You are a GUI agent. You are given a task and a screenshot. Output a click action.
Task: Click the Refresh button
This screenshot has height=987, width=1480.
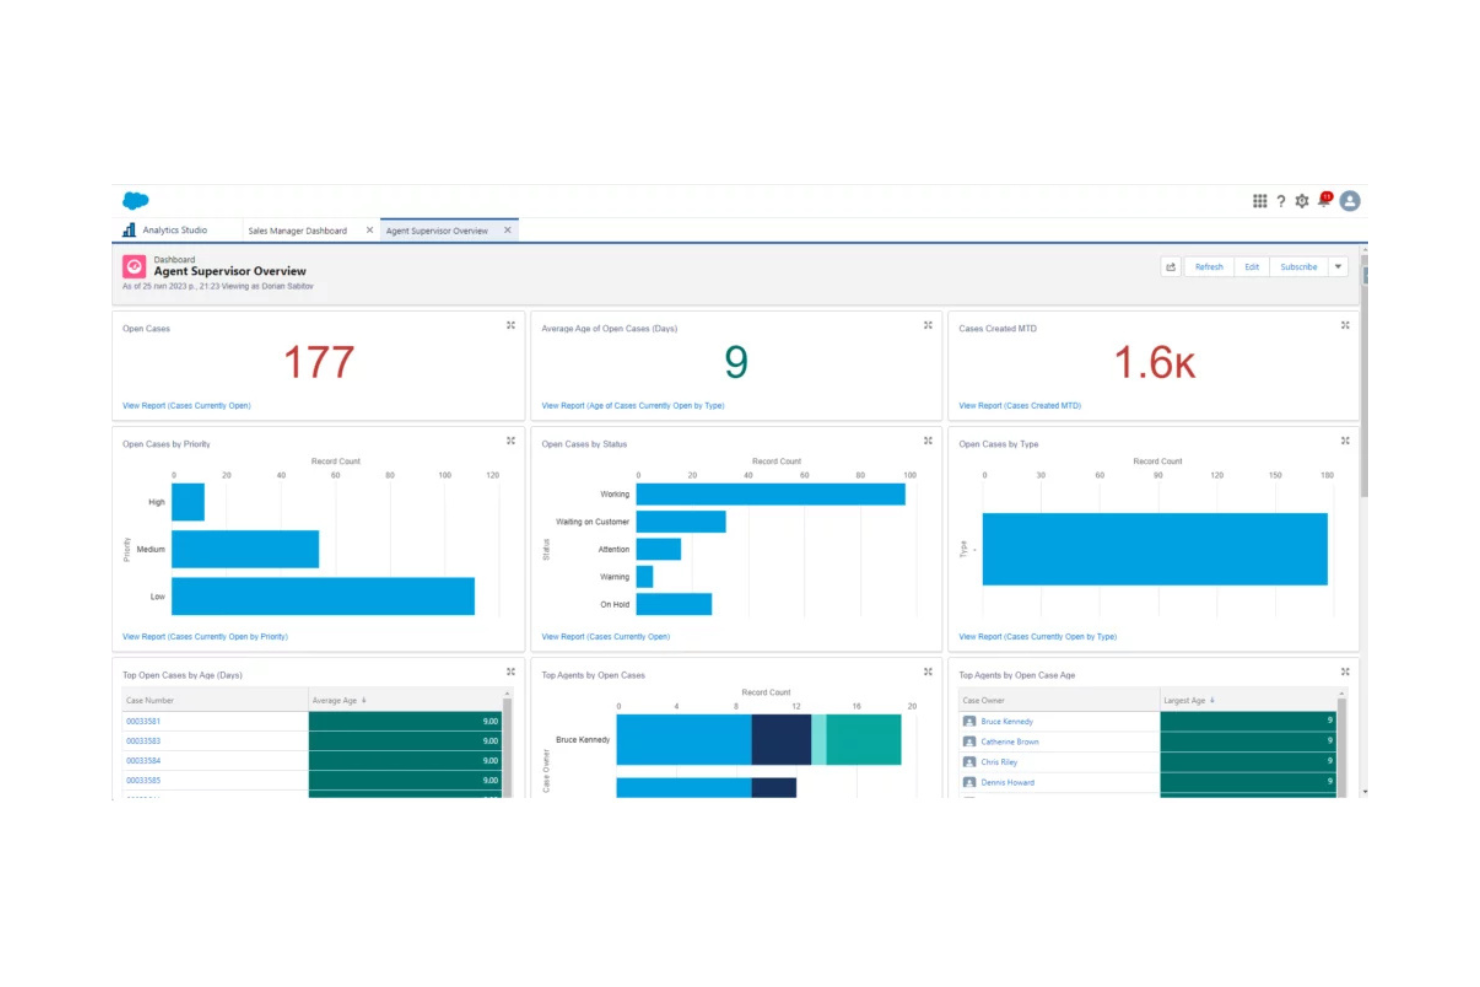coord(1209,266)
